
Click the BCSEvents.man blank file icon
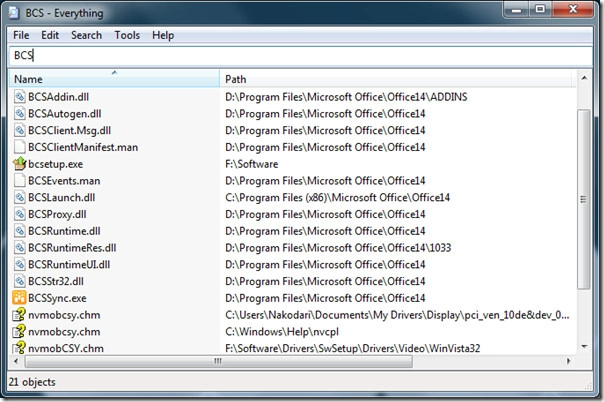[x=20, y=181]
